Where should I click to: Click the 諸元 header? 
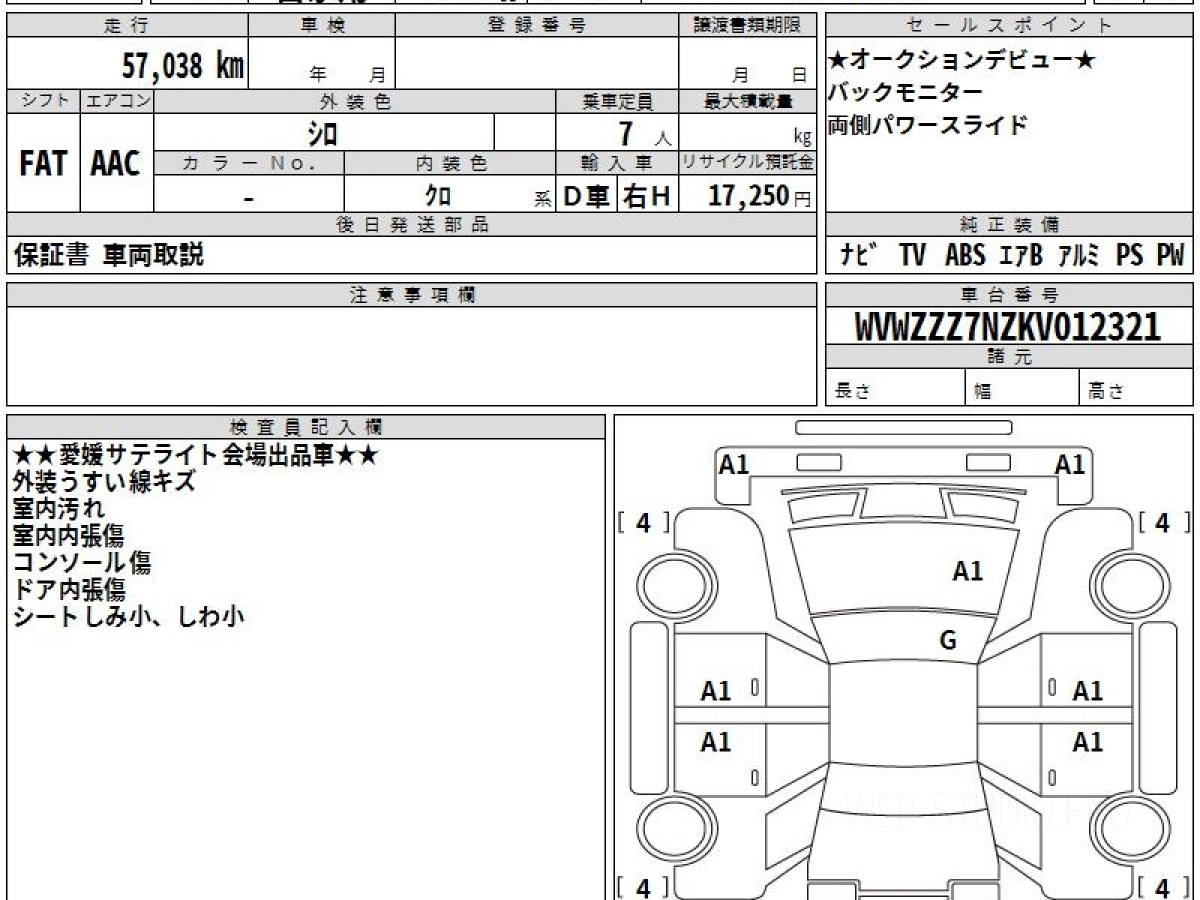[1009, 357]
